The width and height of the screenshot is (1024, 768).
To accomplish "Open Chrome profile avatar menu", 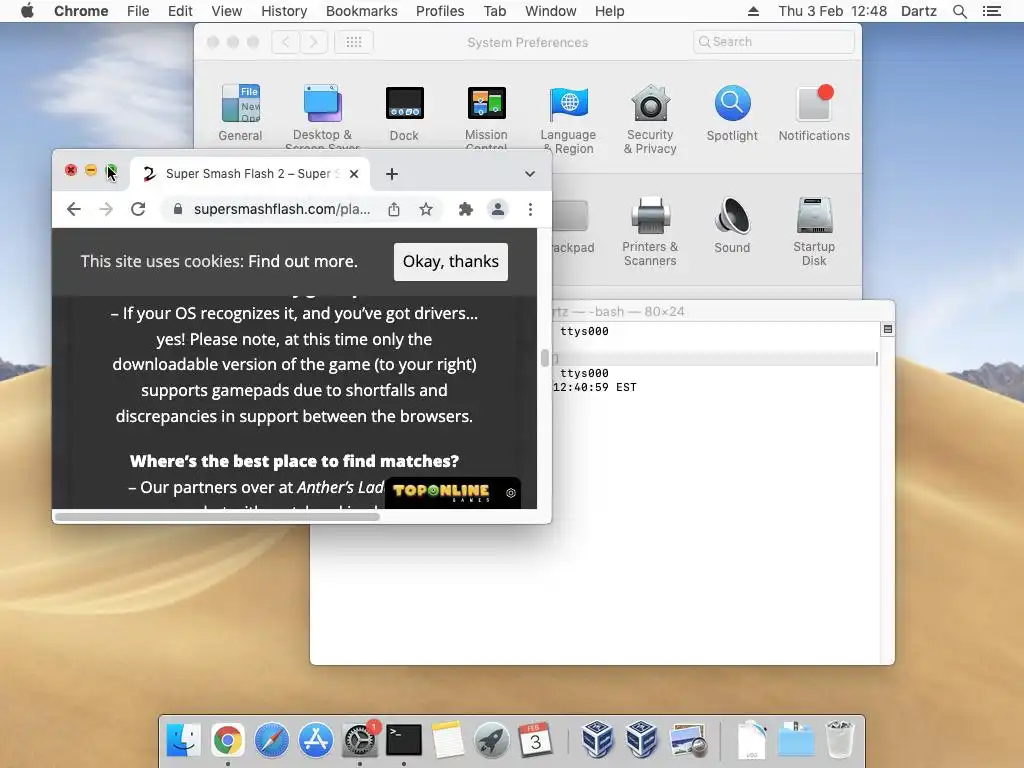I will click(498, 209).
